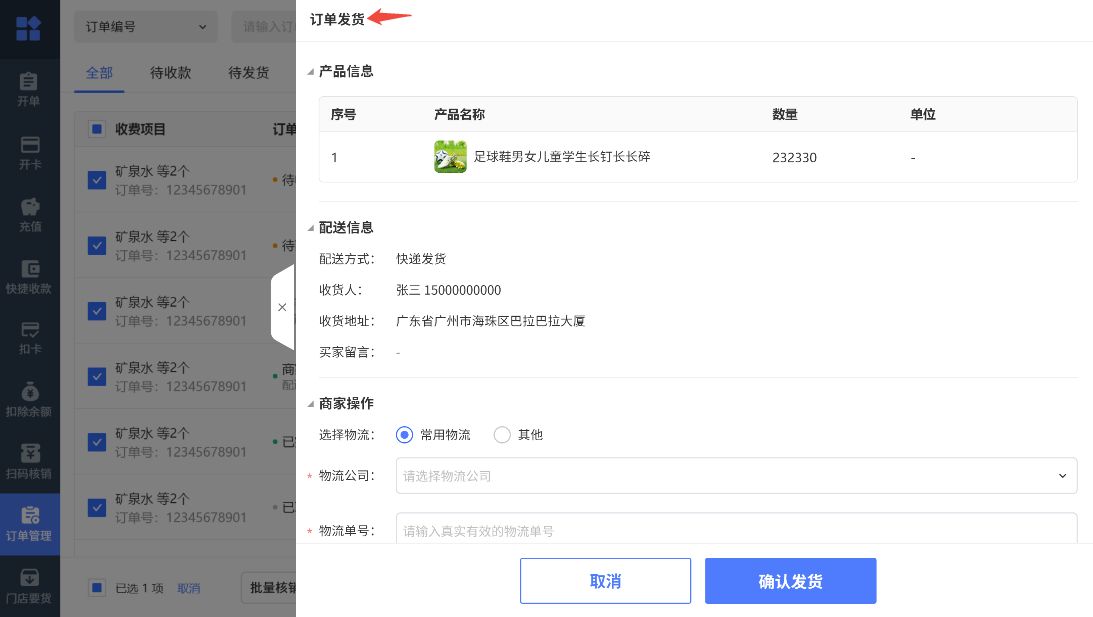The height and width of the screenshot is (617, 1093).
Task: Open the 扣除余额 sidebar icon
Action: [29, 400]
